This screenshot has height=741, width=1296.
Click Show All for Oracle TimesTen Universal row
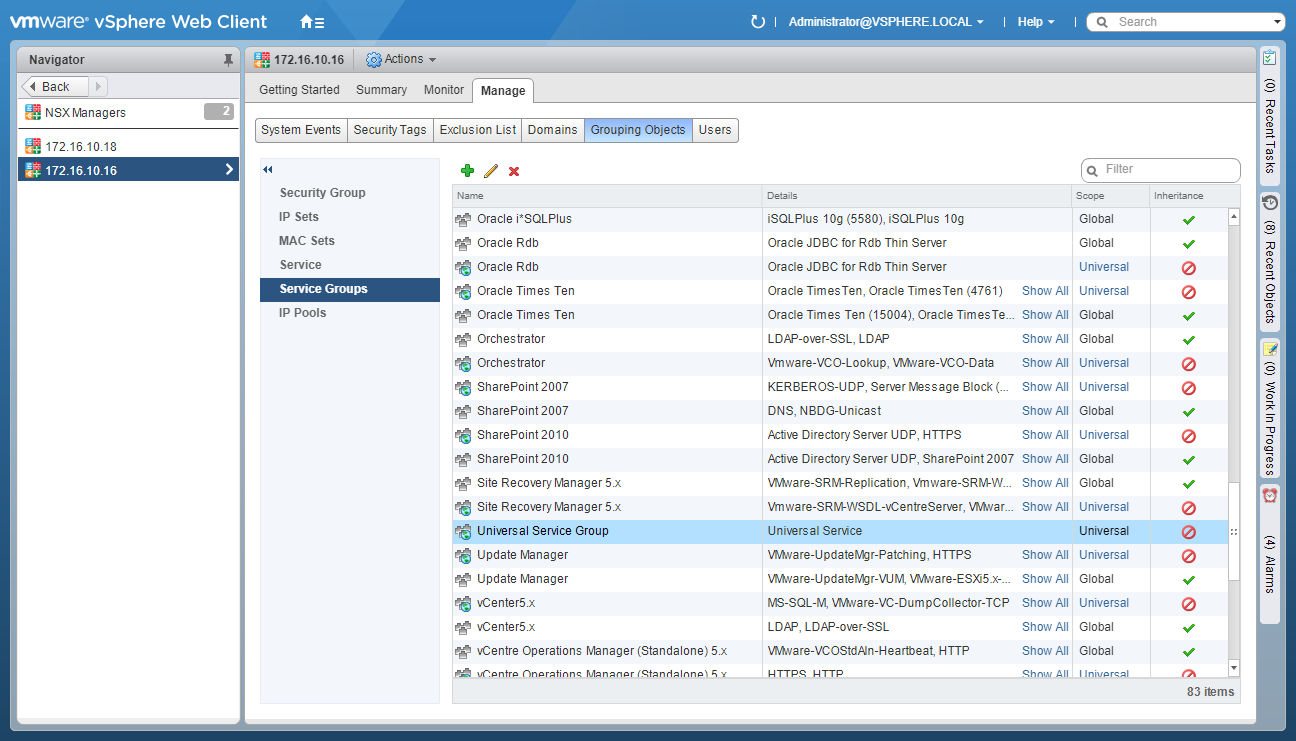(1045, 291)
